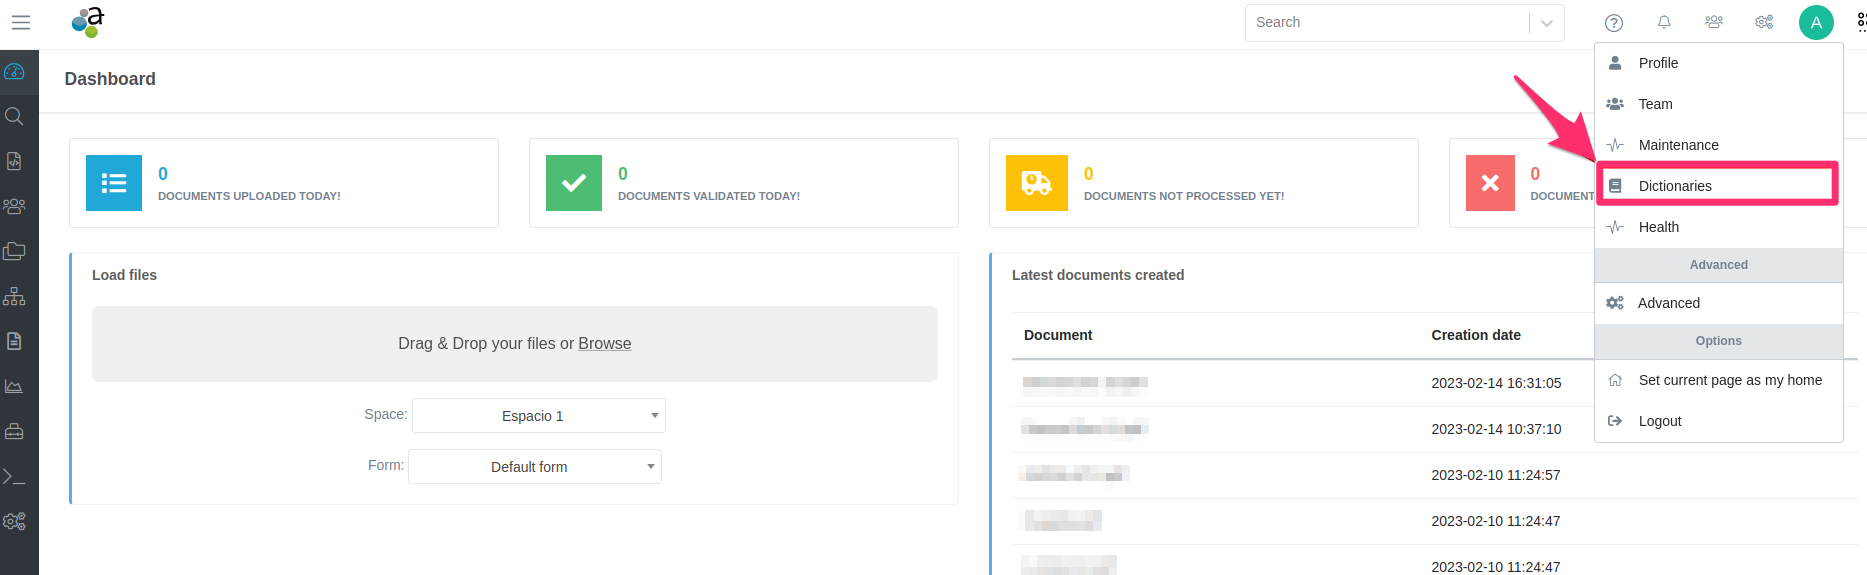This screenshot has width=1867, height=575.
Task: Click the dashboard gauge icon in sidebar
Action: point(14,72)
